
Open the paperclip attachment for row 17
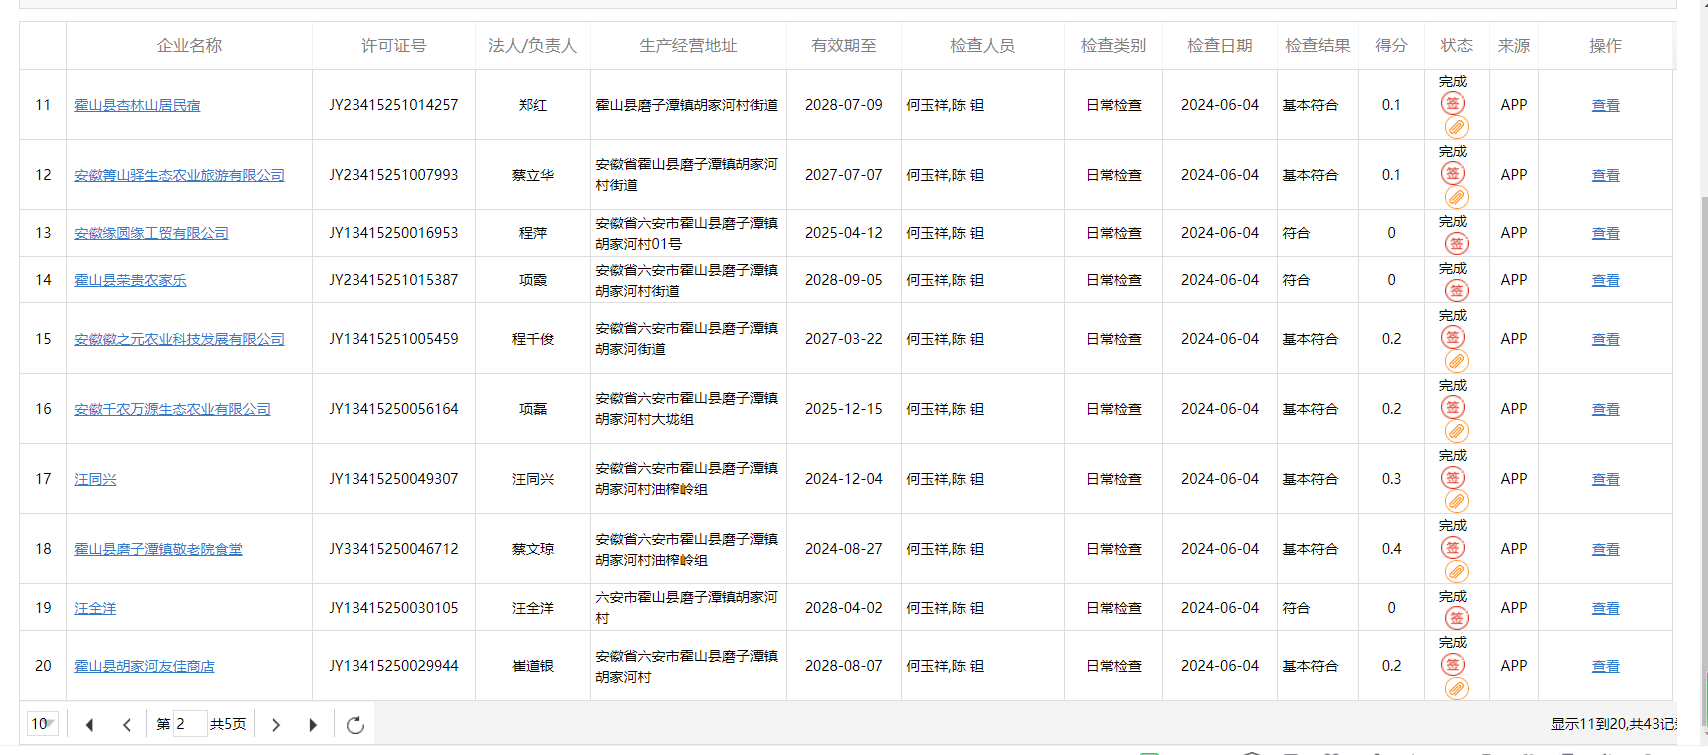click(1456, 502)
